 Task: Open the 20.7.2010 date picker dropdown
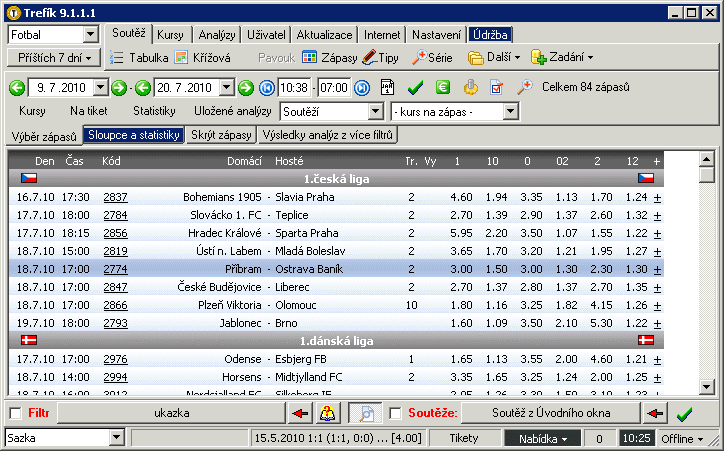point(227,87)
